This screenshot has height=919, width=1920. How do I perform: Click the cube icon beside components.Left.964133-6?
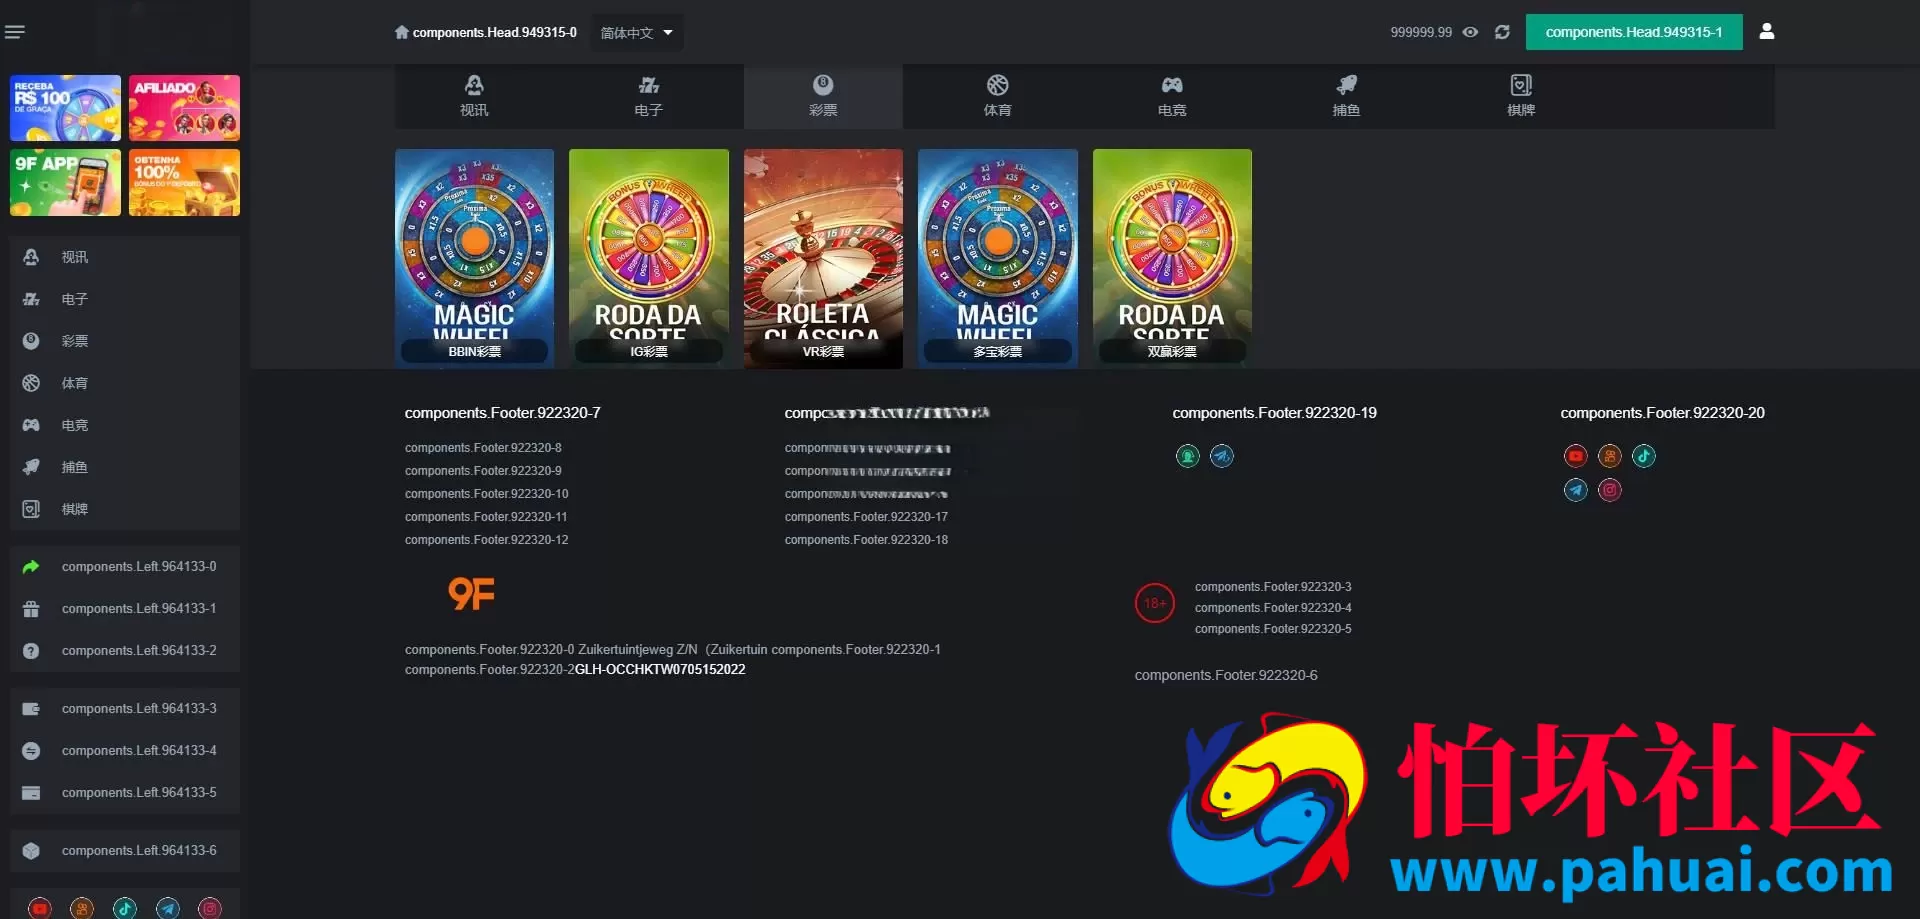pos(31,851)
